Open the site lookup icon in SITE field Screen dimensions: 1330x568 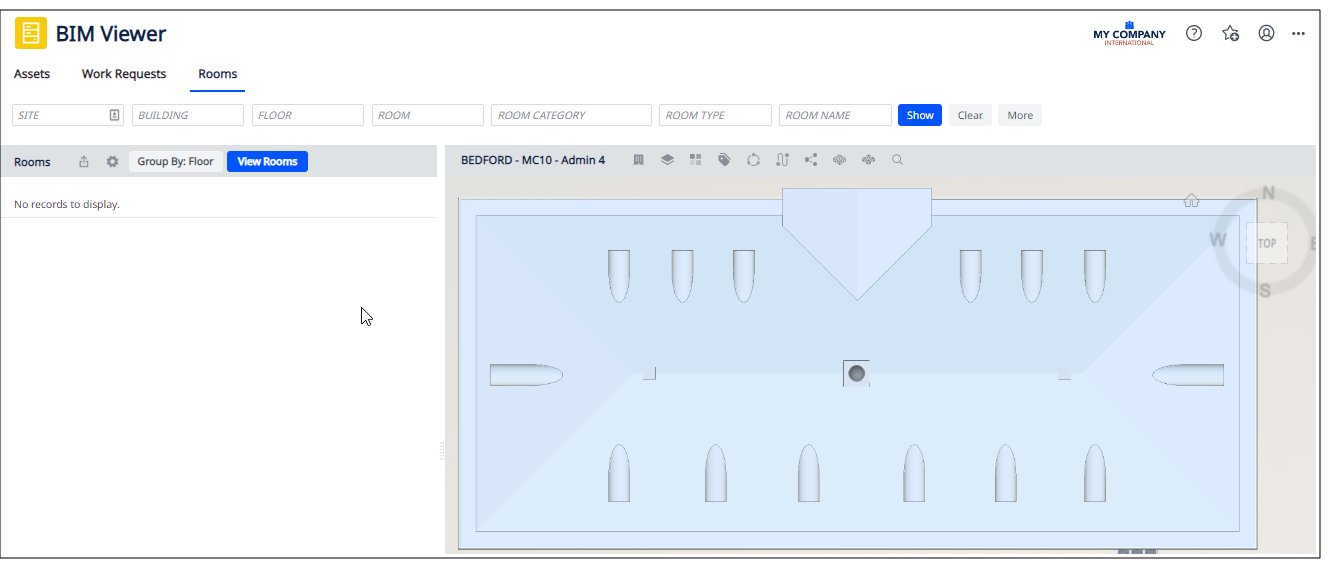coord(115,115)
